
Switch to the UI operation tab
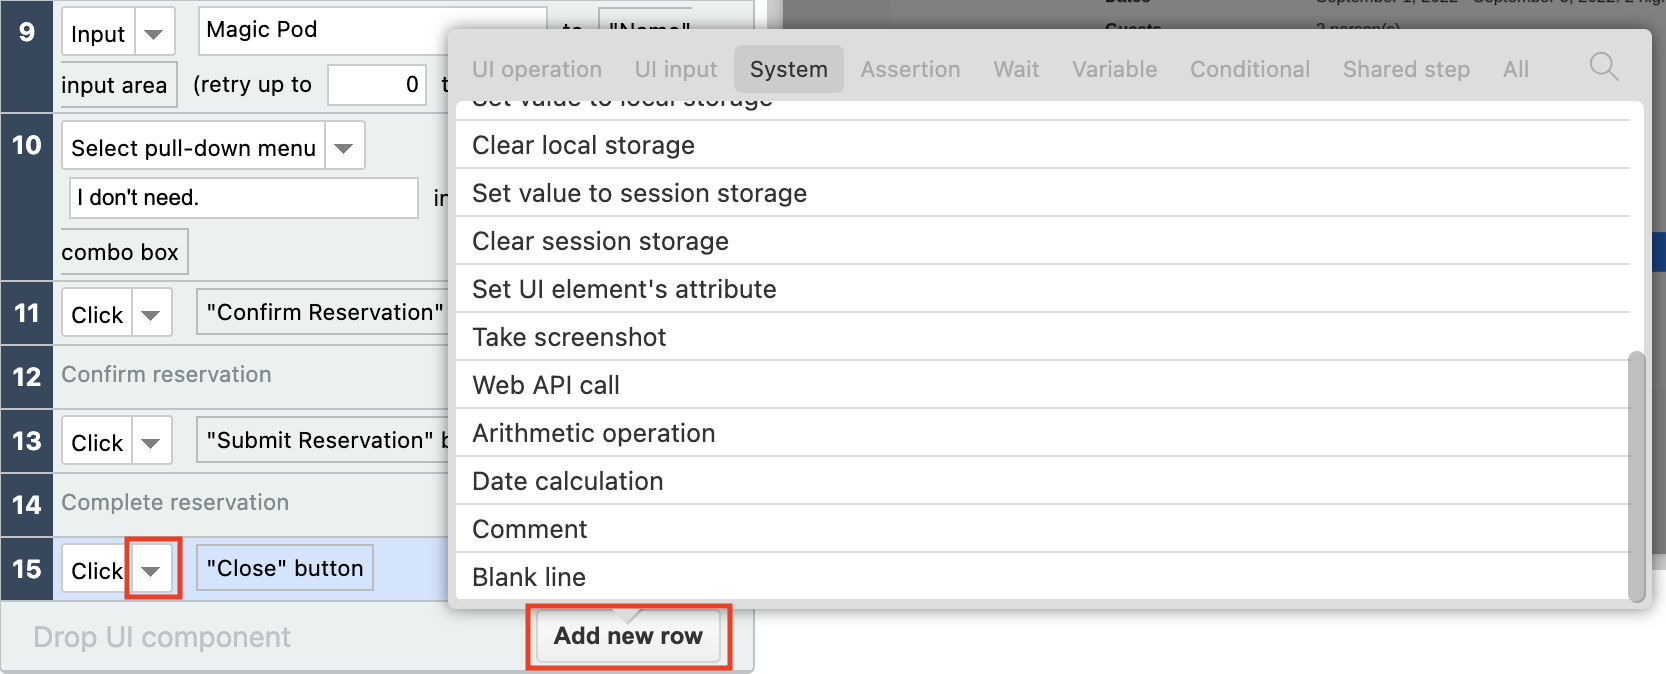537,69
